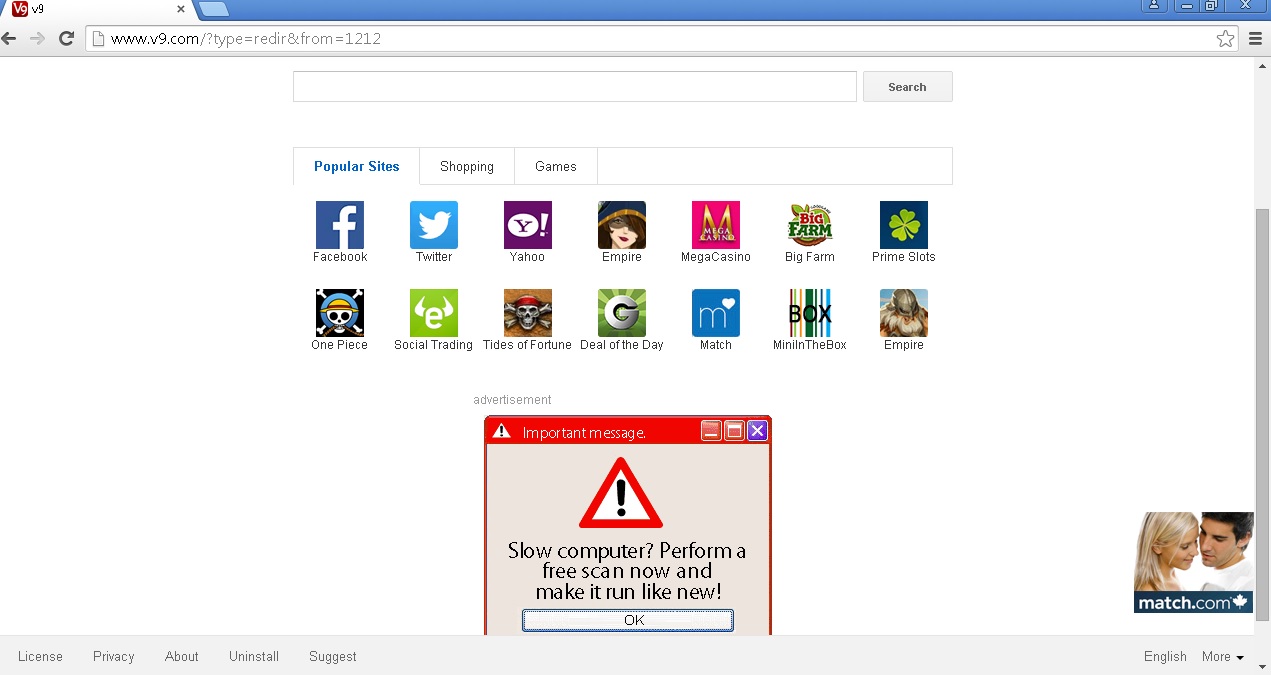Open the MegaCasino icon

[x=716, y=225]
